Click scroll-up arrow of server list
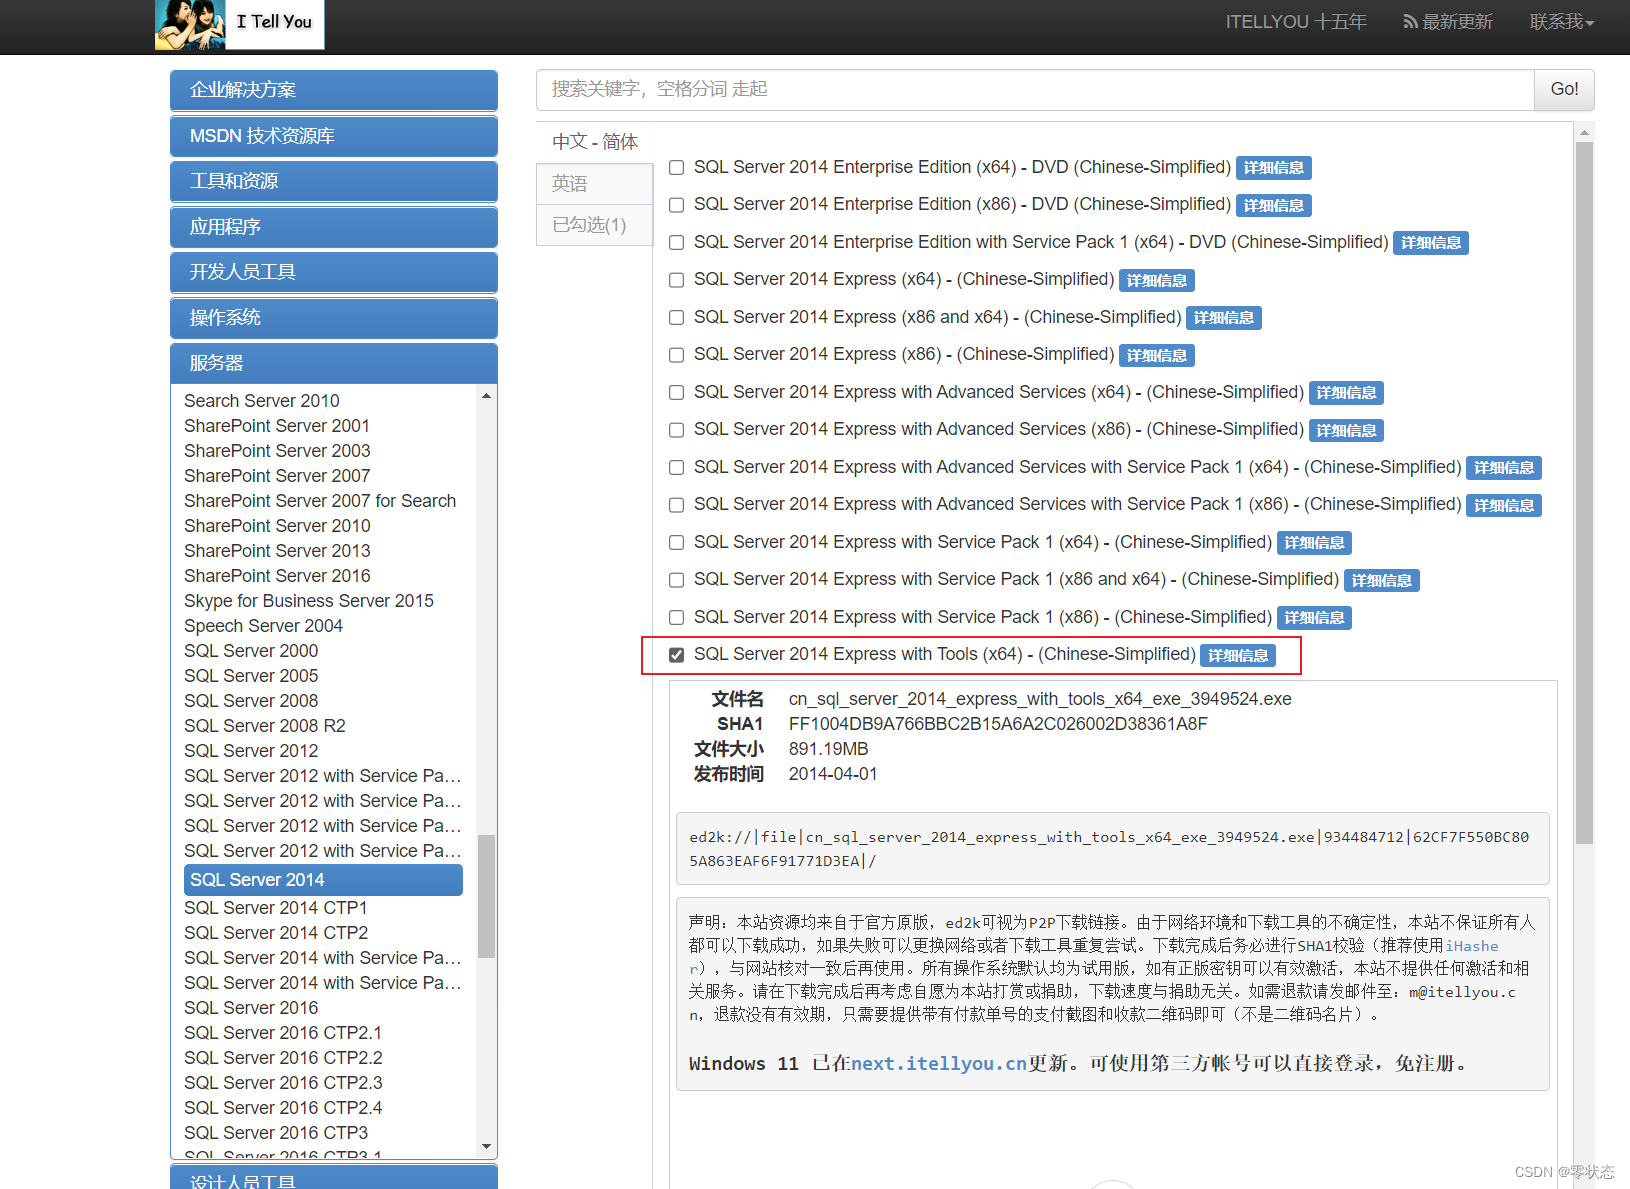The image size is (1630, 1189). click(486, 396)
